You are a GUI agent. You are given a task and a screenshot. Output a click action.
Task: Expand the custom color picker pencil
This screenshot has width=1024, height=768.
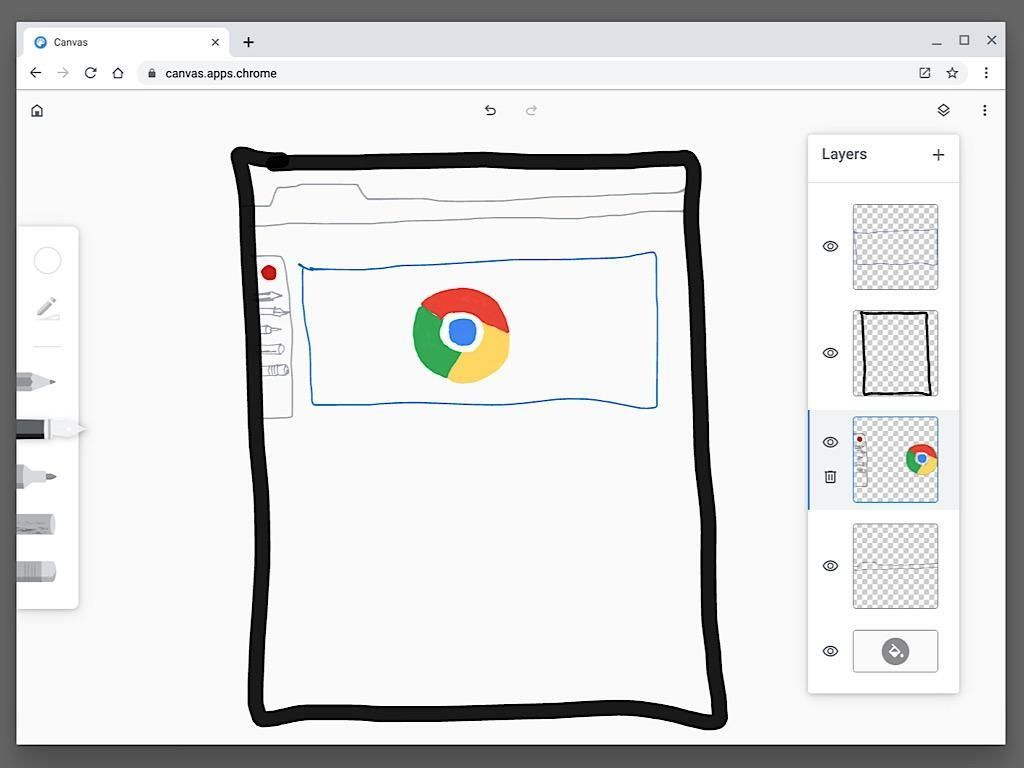[47, 308]
